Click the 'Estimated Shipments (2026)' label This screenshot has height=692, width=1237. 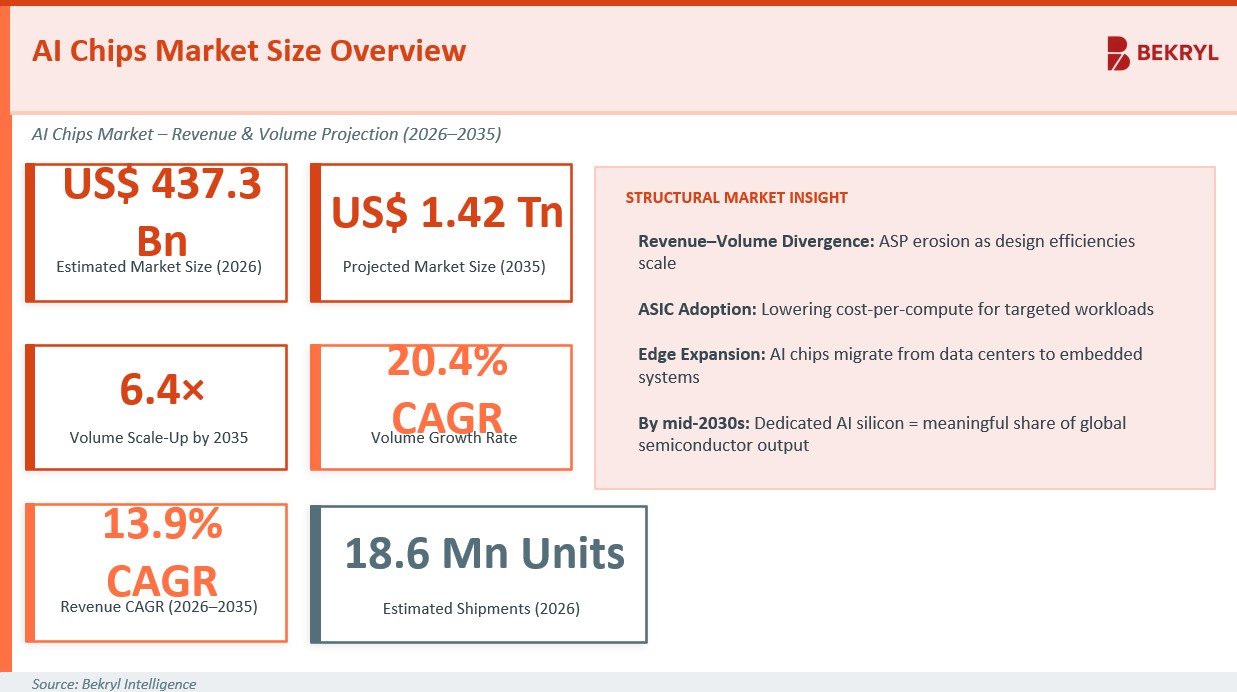coord(482,608)
